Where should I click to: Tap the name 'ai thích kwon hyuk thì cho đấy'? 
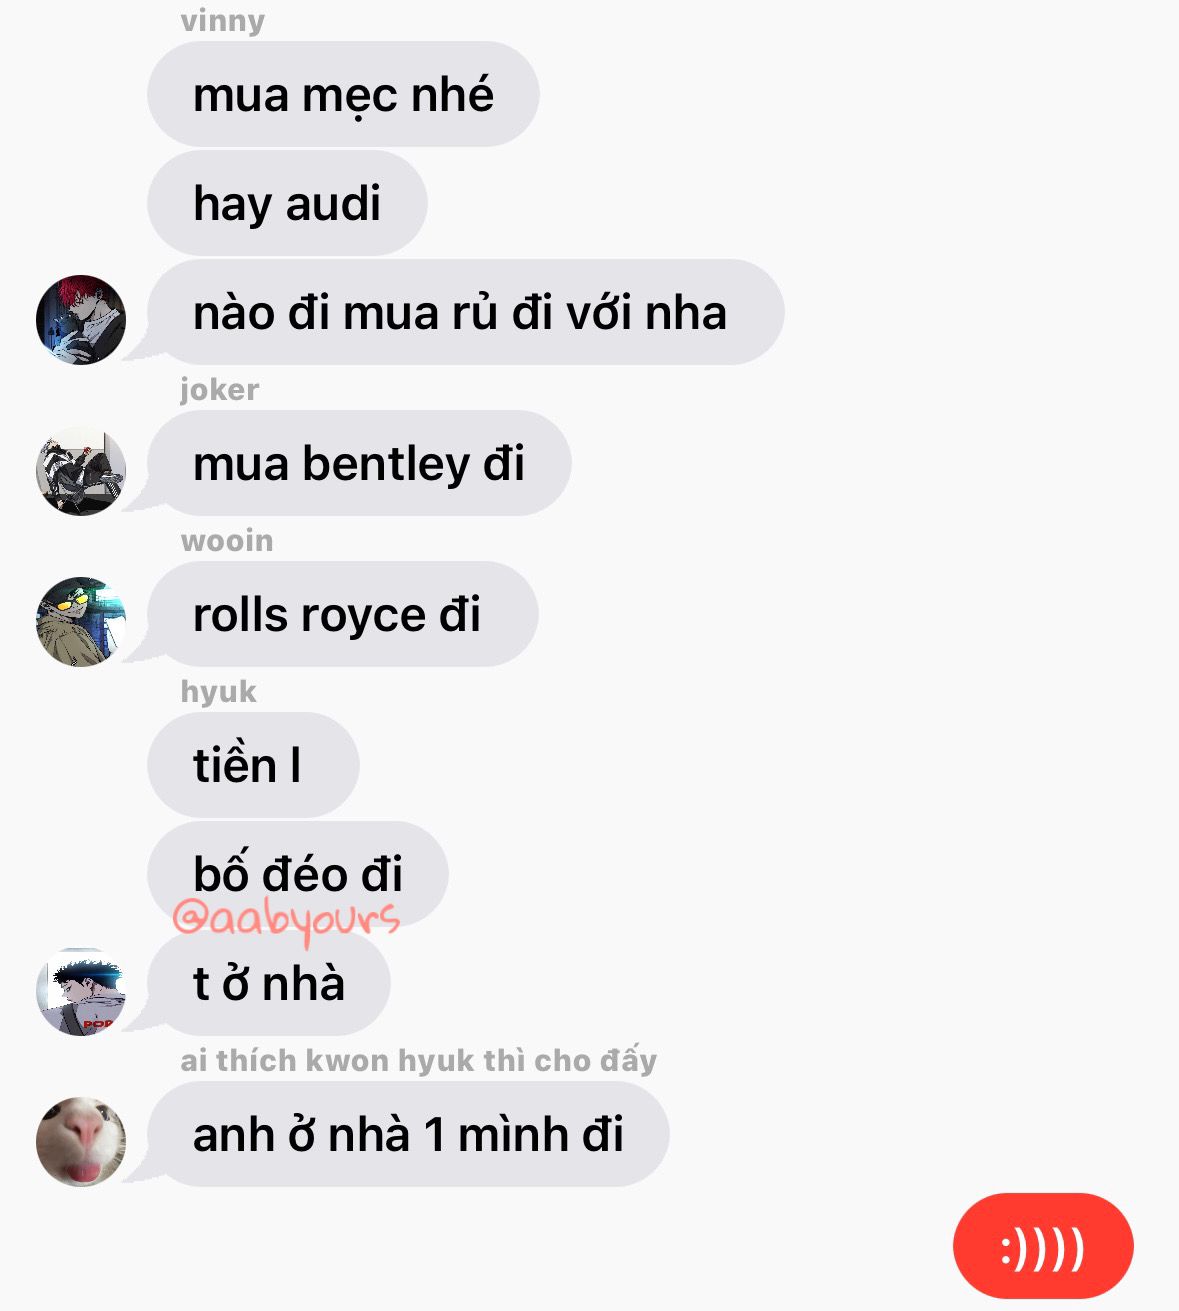[x=418, y=1060]
